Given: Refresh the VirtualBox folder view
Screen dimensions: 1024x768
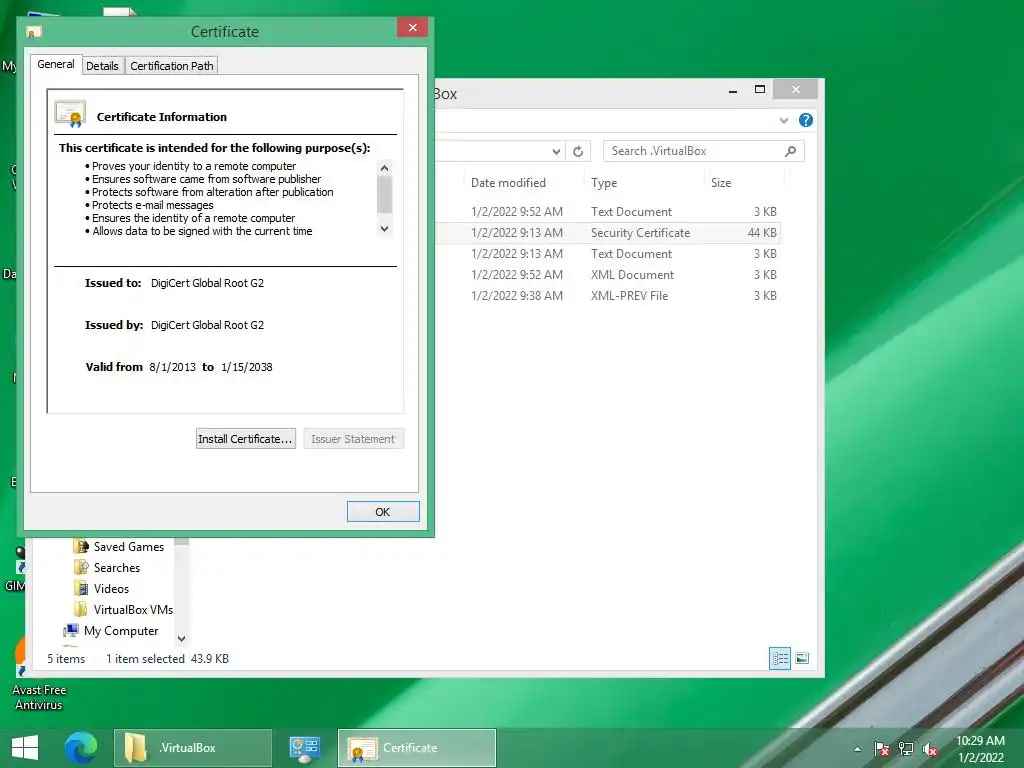Looking at the screenshot, I should 578,152.
